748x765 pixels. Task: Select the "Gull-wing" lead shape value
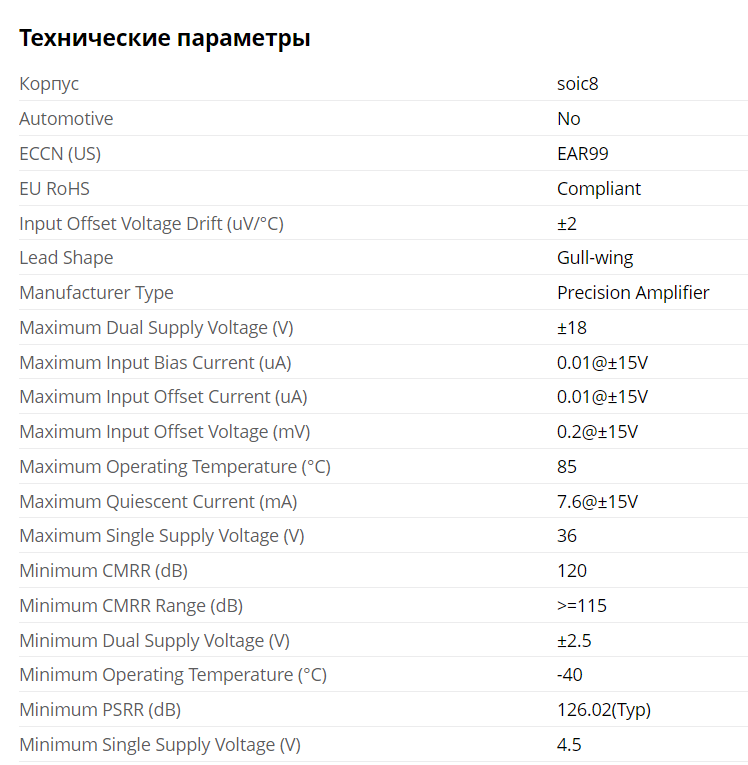(x=595, y=258)
